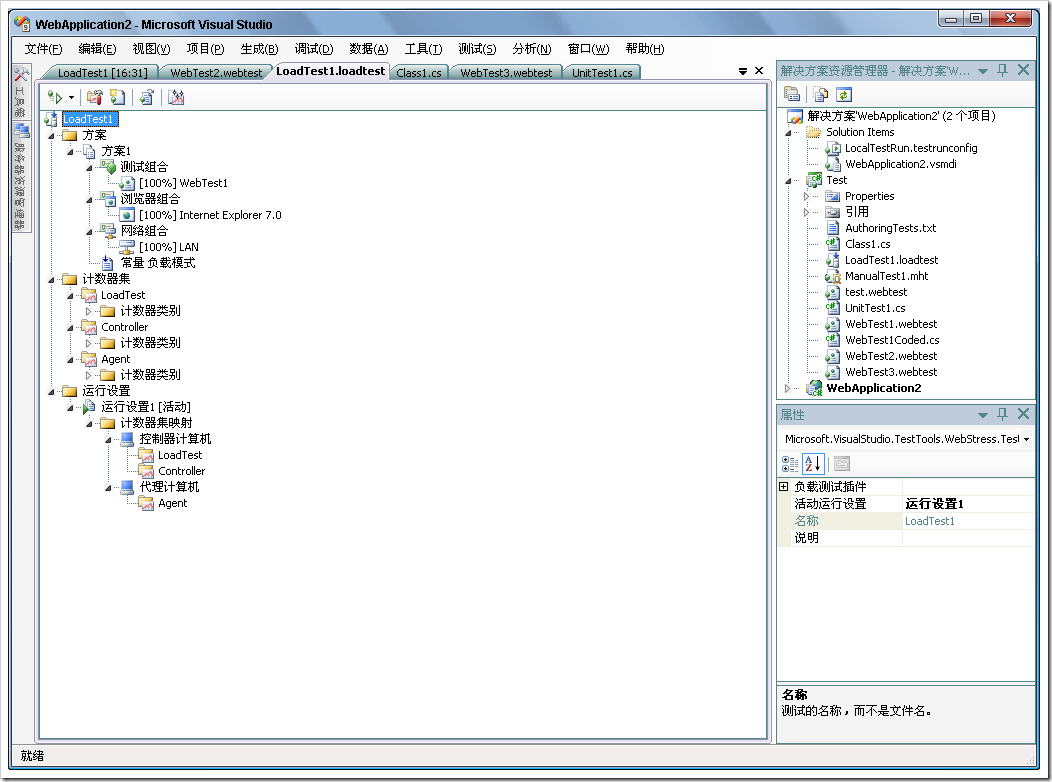Click the Property Pages icon in Properties panel
Image resolution: width=1052 pixels, height=782 pixels.
click(x=842, y=463)
